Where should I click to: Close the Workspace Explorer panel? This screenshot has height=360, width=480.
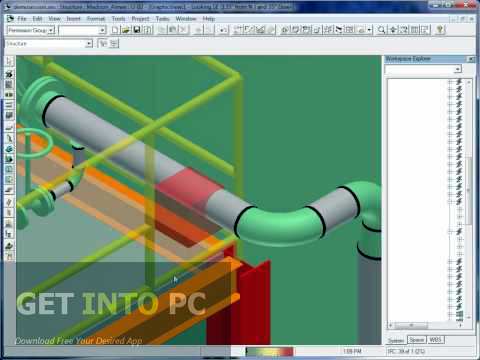(471, 59)
